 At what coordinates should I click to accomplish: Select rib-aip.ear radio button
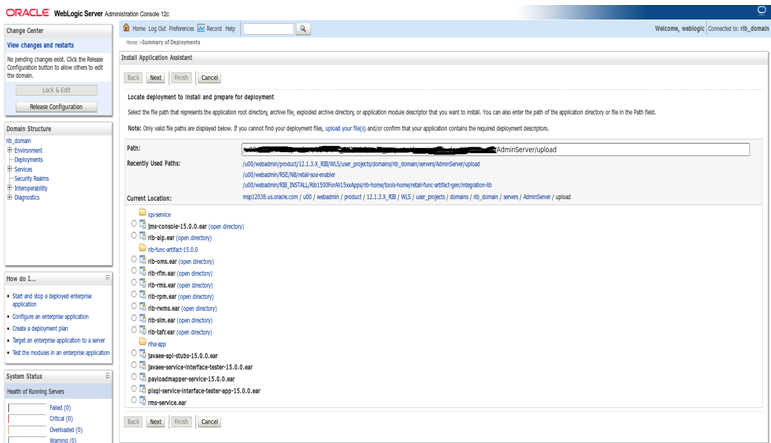point(134,235)
